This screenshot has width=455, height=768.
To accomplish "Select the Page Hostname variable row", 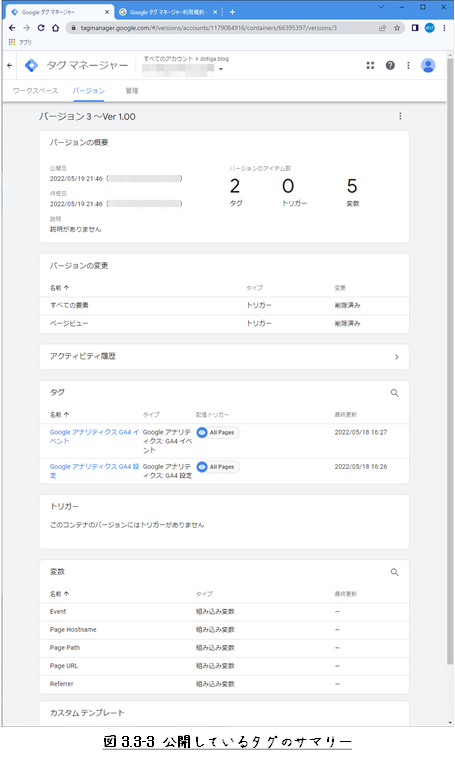I will pos(224,630).
